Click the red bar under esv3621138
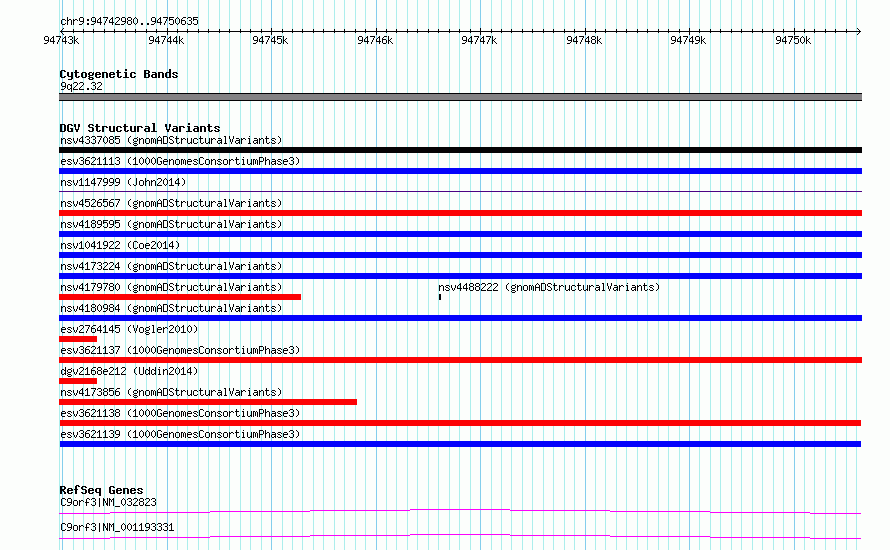 point(460,423)
